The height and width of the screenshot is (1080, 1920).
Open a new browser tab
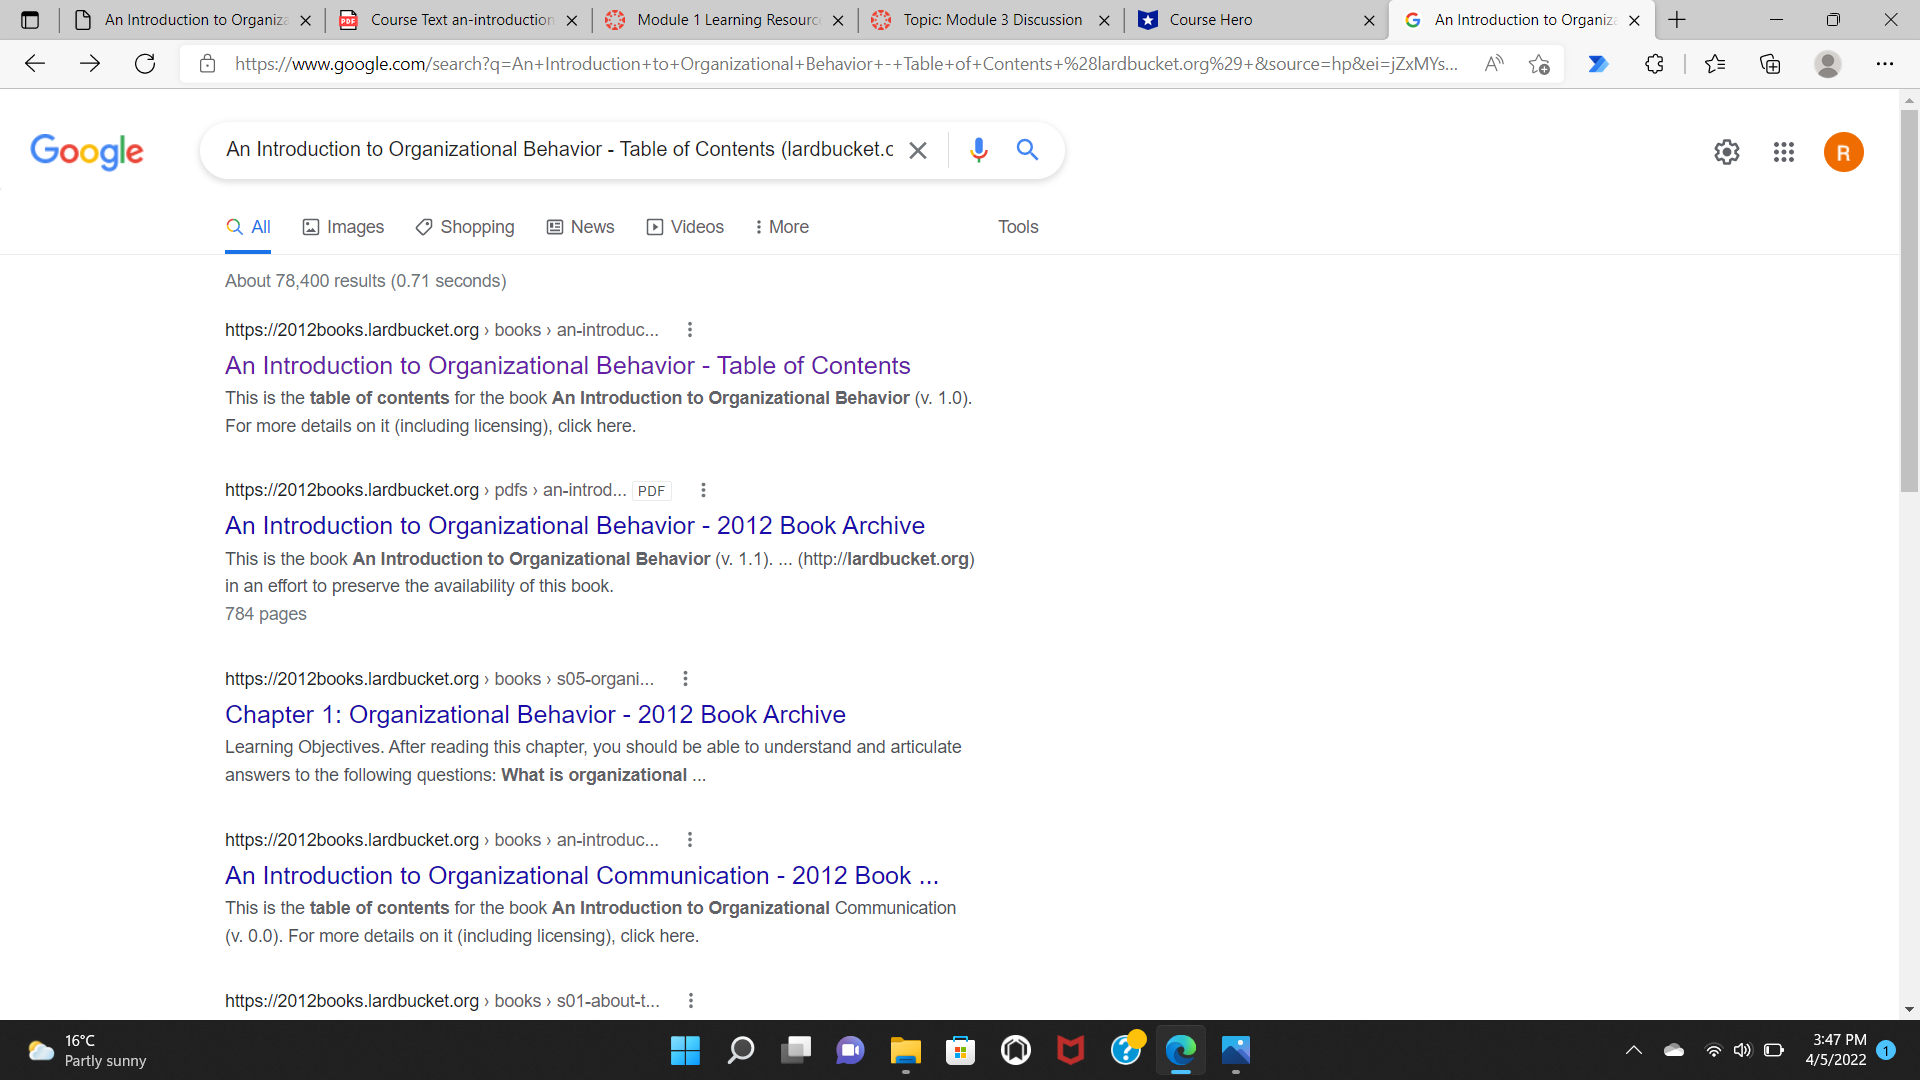1677,20
